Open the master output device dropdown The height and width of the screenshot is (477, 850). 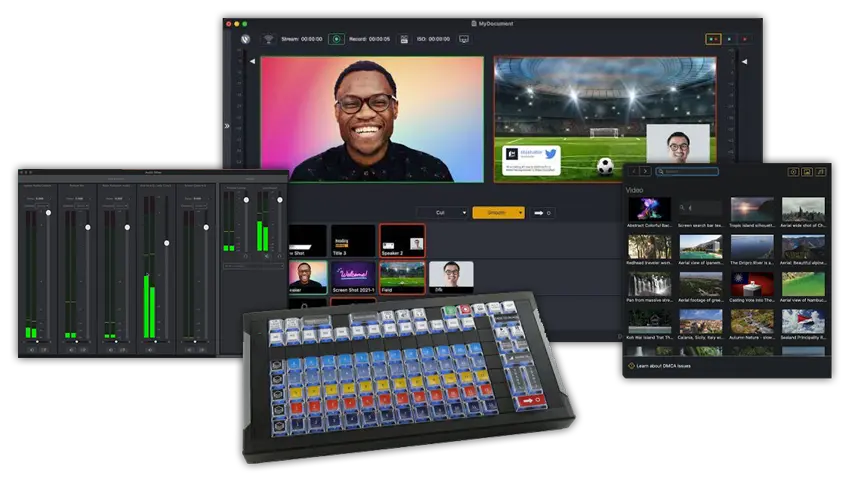click(x=253, y=266)
